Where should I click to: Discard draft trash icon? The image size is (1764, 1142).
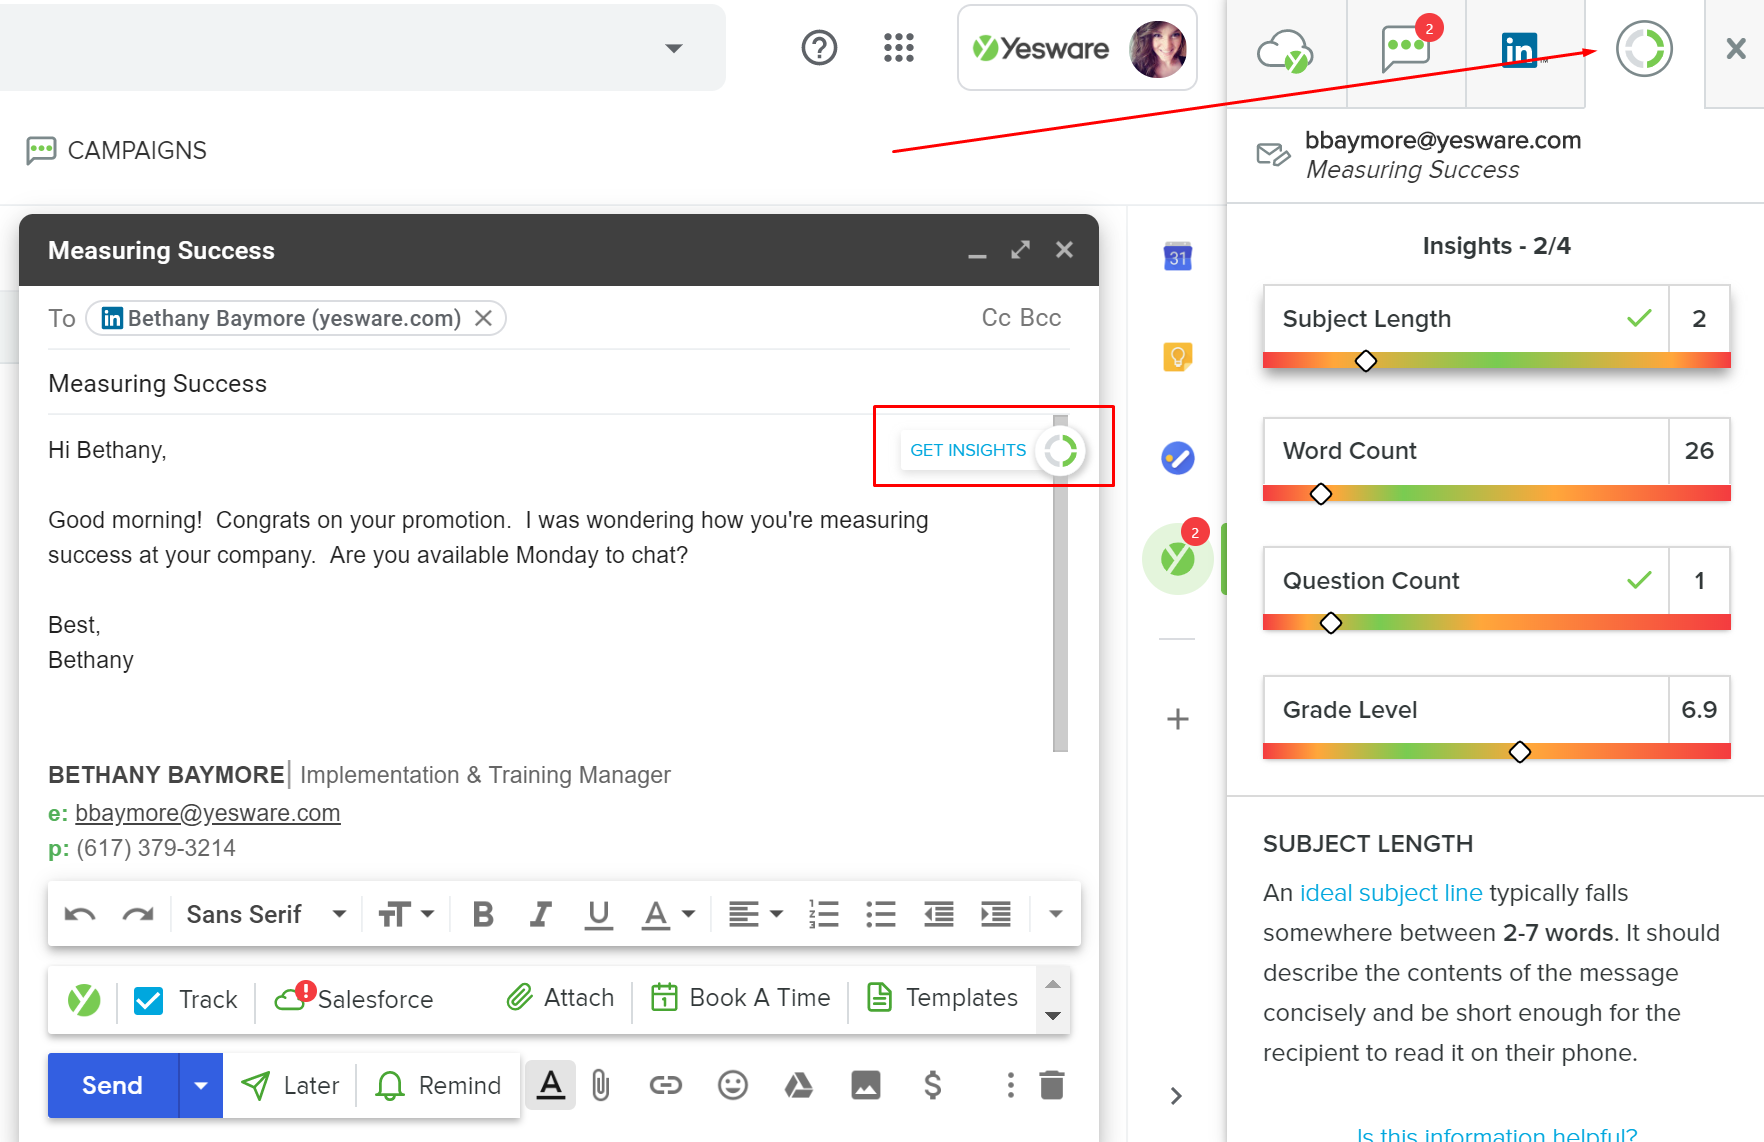[1052, 1085]
